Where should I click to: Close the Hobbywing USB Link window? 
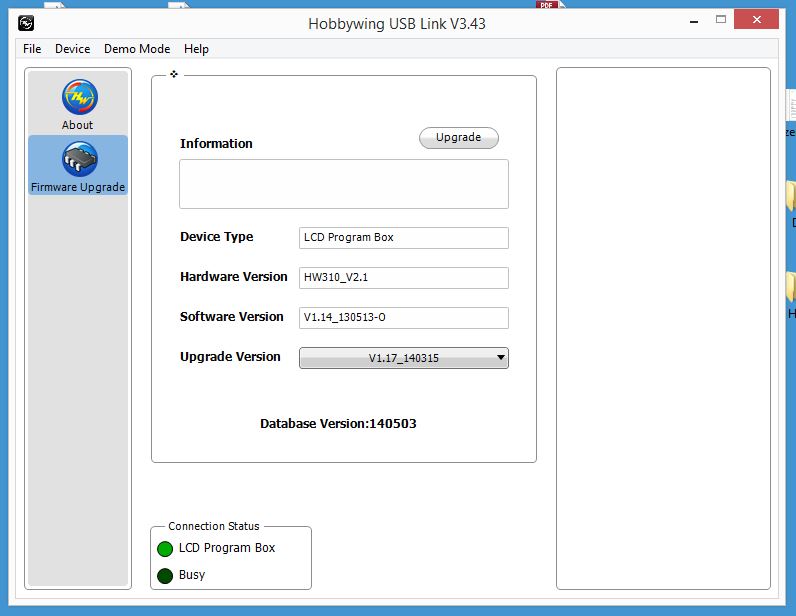tap(756, 19)
